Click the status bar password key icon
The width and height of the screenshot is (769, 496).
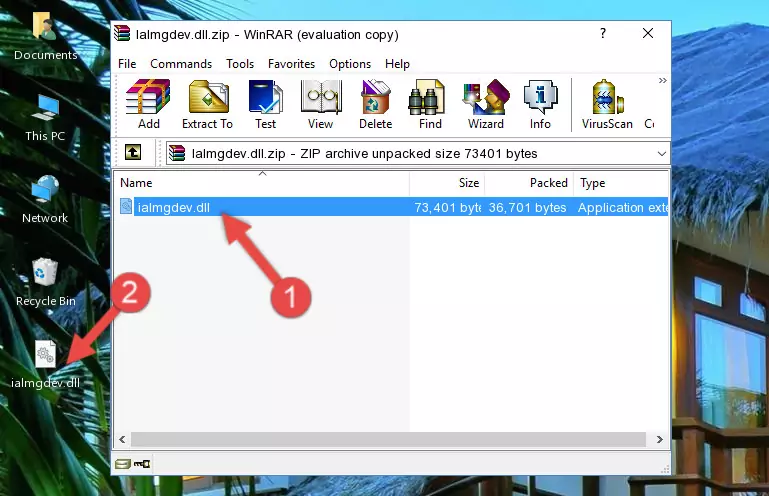tap(142, 463)
